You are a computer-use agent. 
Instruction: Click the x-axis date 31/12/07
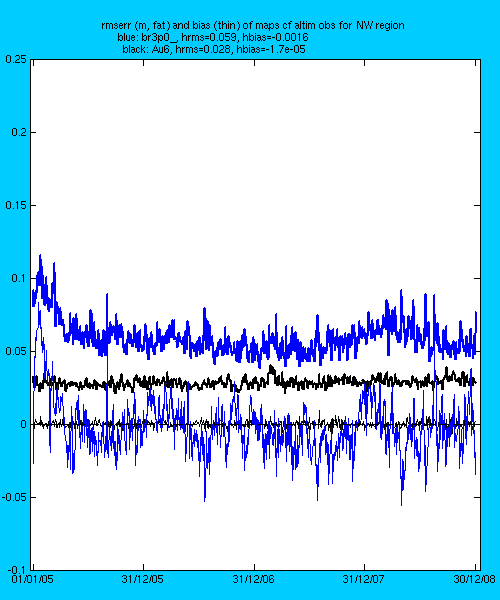click(363, 579)
